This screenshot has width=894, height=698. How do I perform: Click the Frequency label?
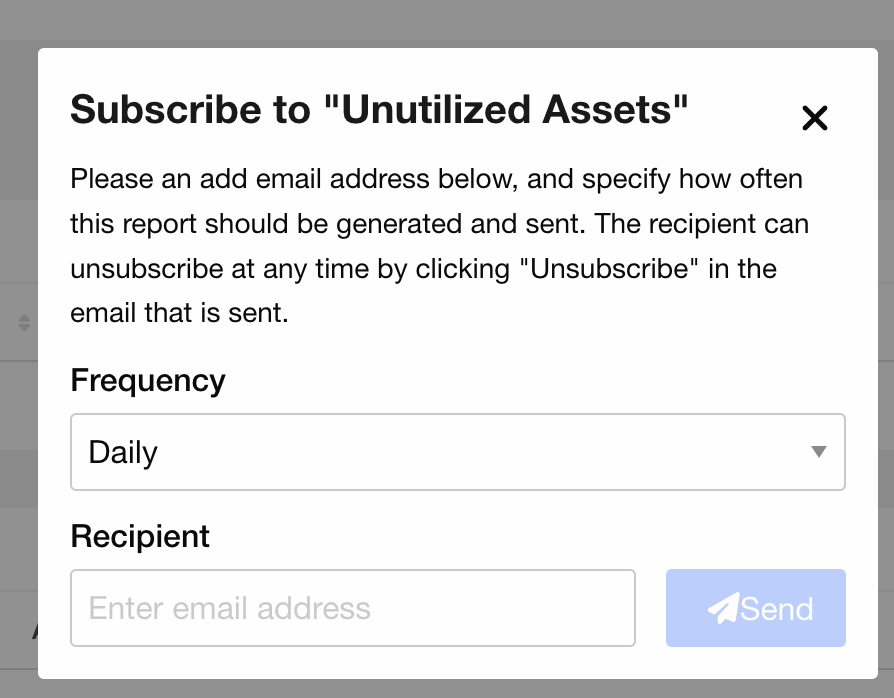[148, 380]
